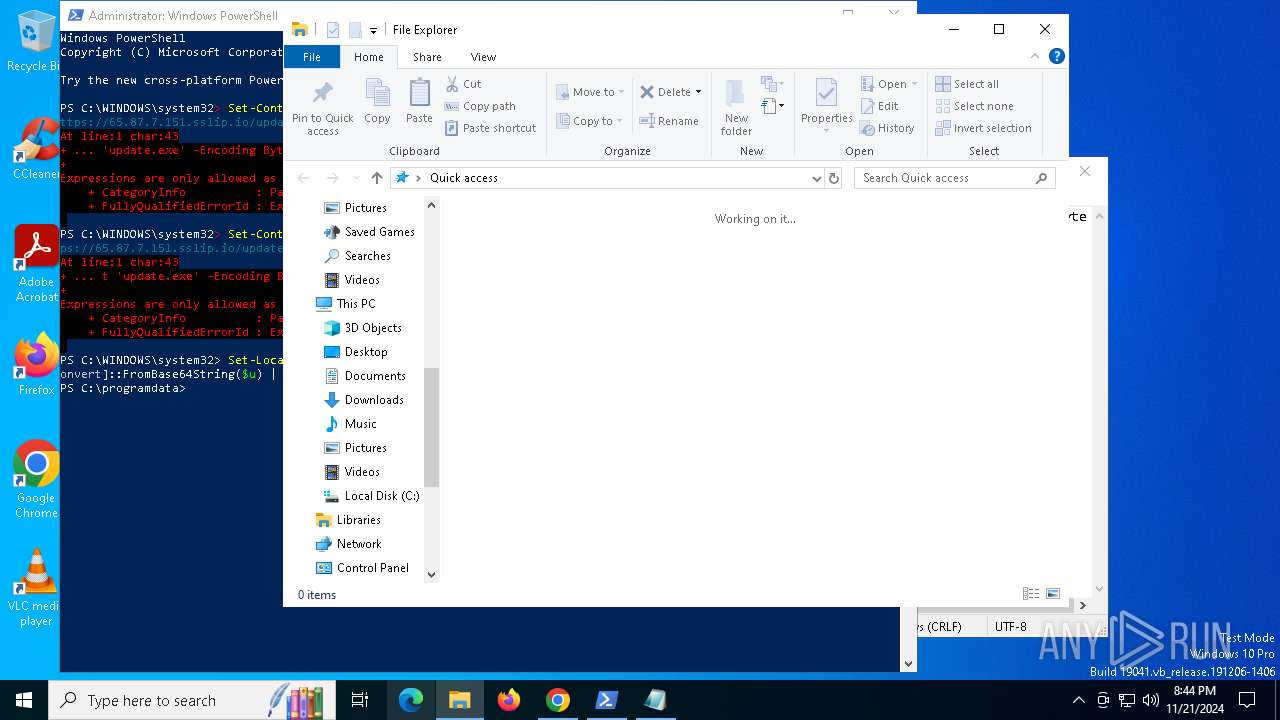The height and width of the screenshot is (720, 1280).
Task: Click the History command
Action: [887, 128]
